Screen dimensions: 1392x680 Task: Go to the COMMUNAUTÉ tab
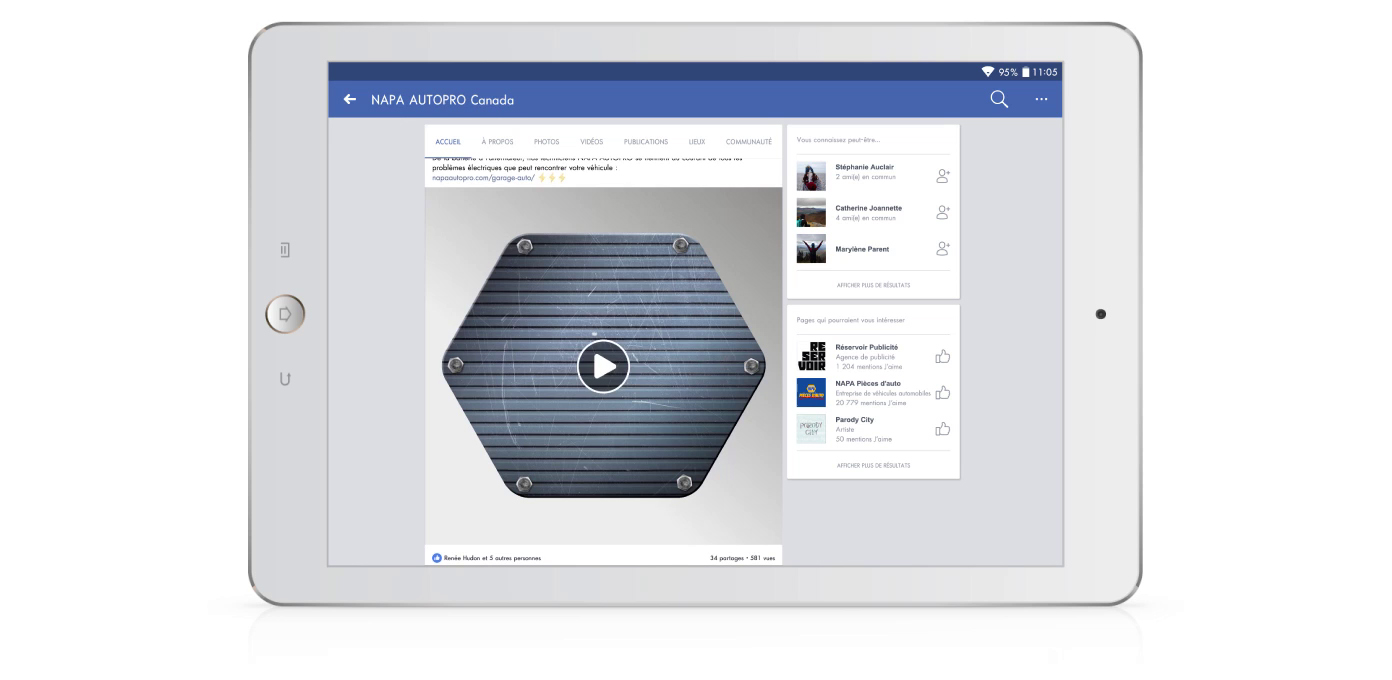pos(748,142)
